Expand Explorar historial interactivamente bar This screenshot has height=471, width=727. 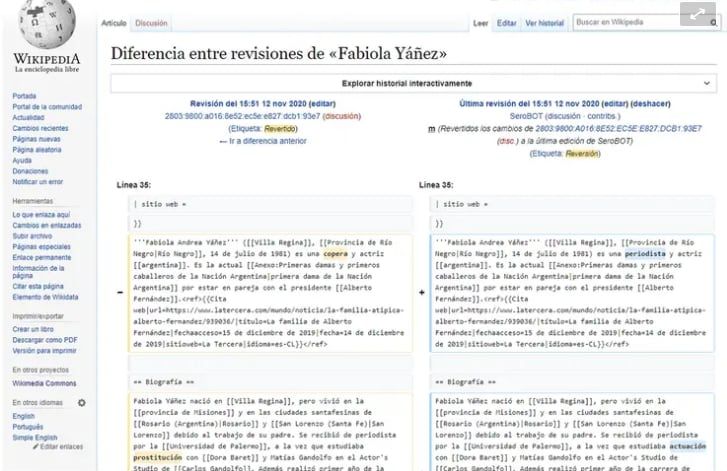click(406, 83)
